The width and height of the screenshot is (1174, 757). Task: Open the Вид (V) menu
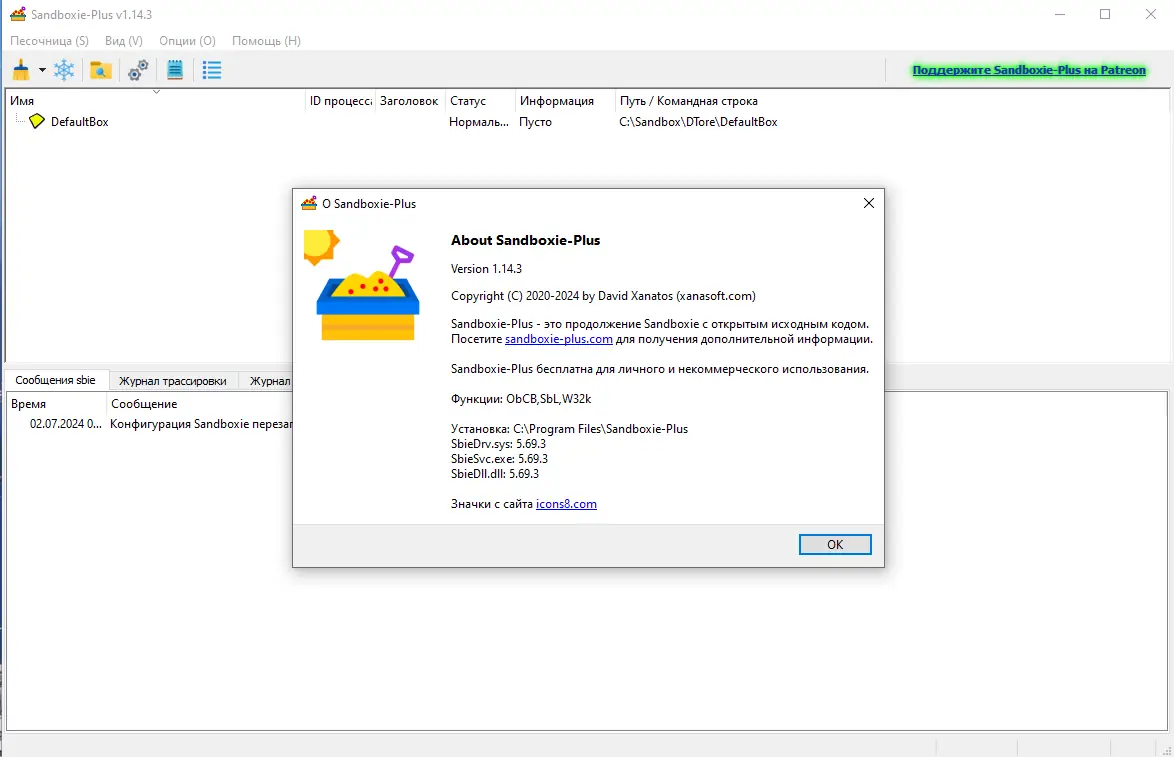pos(124,40)
